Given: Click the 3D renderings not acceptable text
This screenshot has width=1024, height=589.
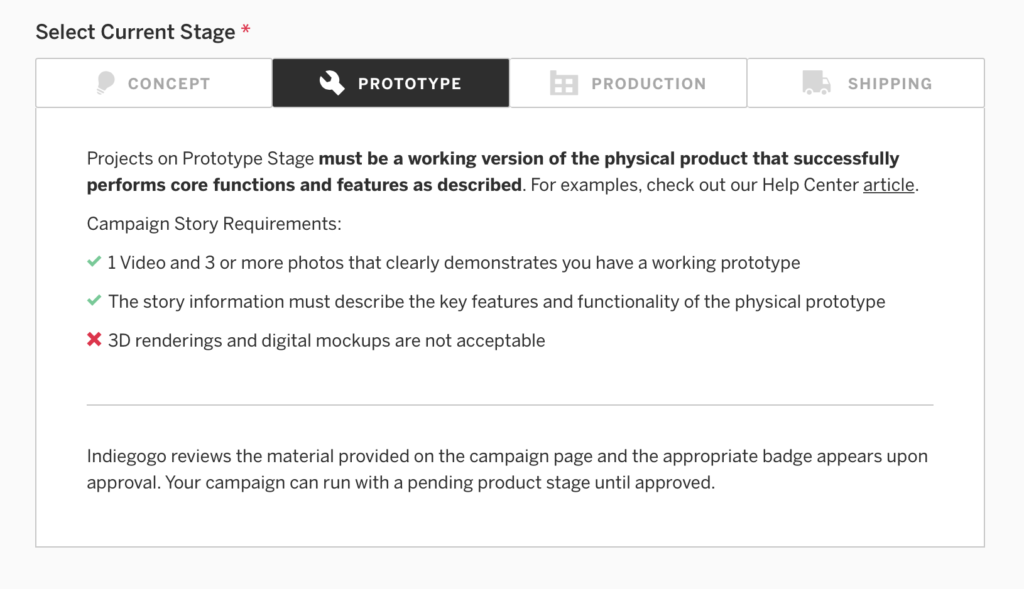Looking at the screenshot, I should click(326, 340).
